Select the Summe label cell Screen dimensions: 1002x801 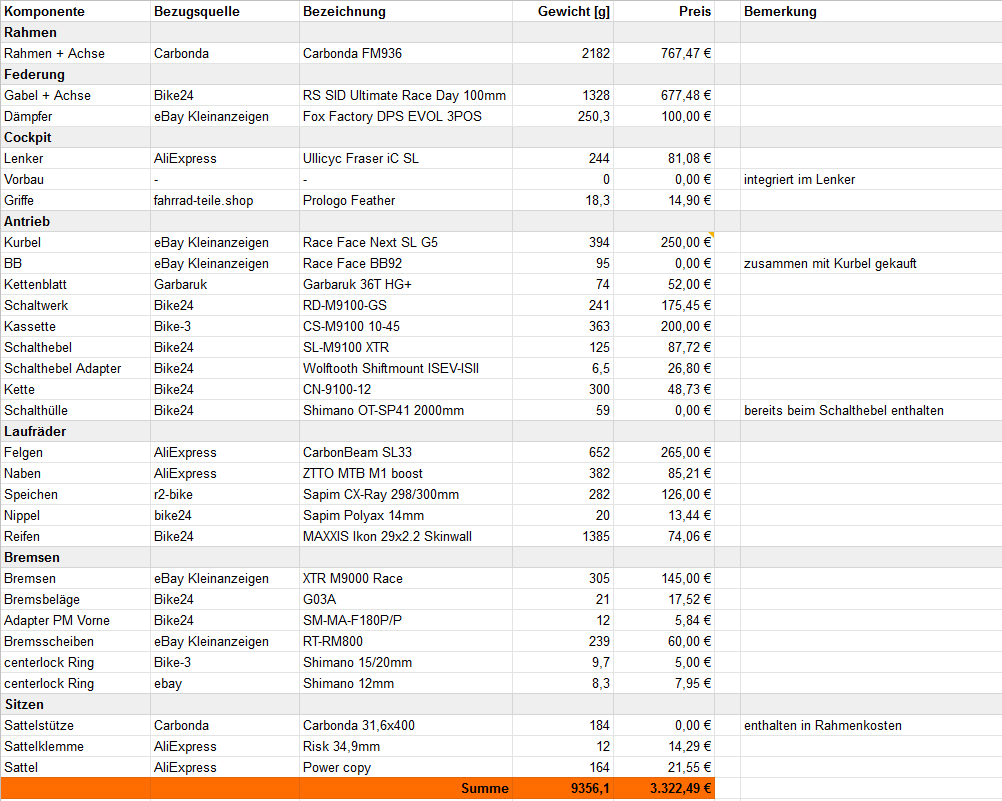pyautogui.click(x=406, y=788)
